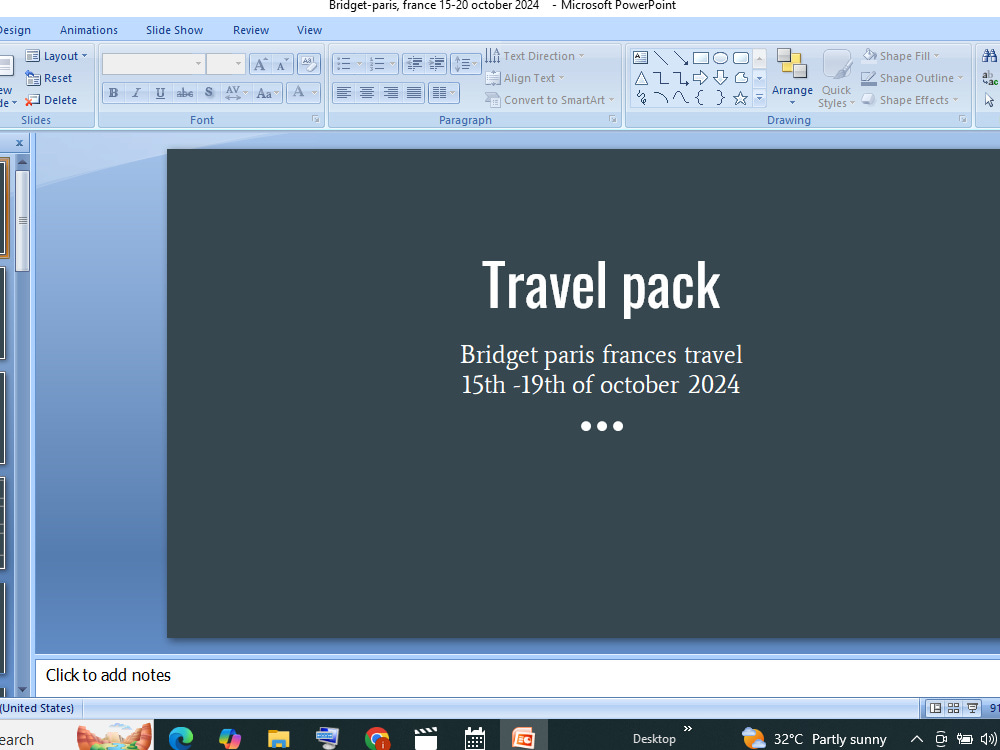Open Text Direction menu
1000x750 pixels.
click(534, 56)
